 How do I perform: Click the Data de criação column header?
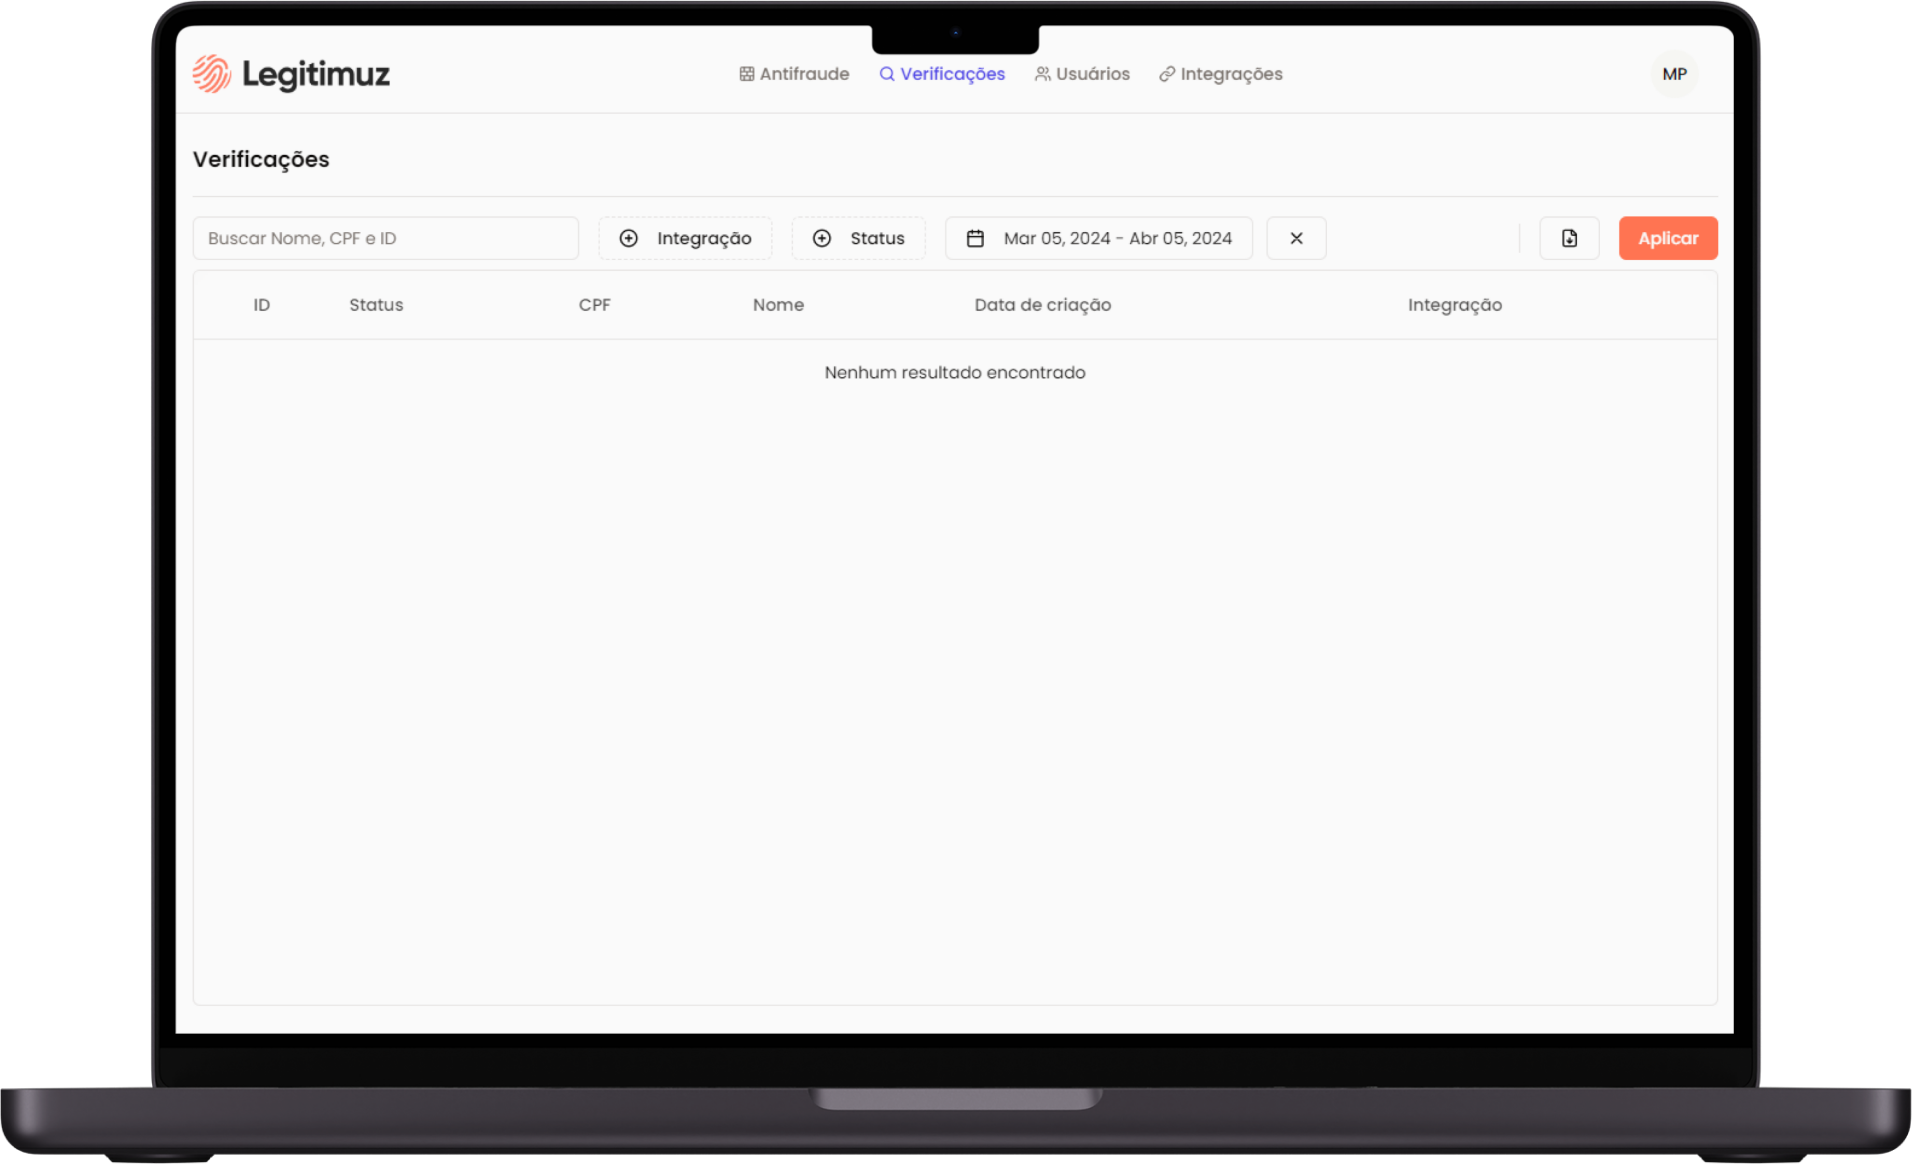(1042, 305)
